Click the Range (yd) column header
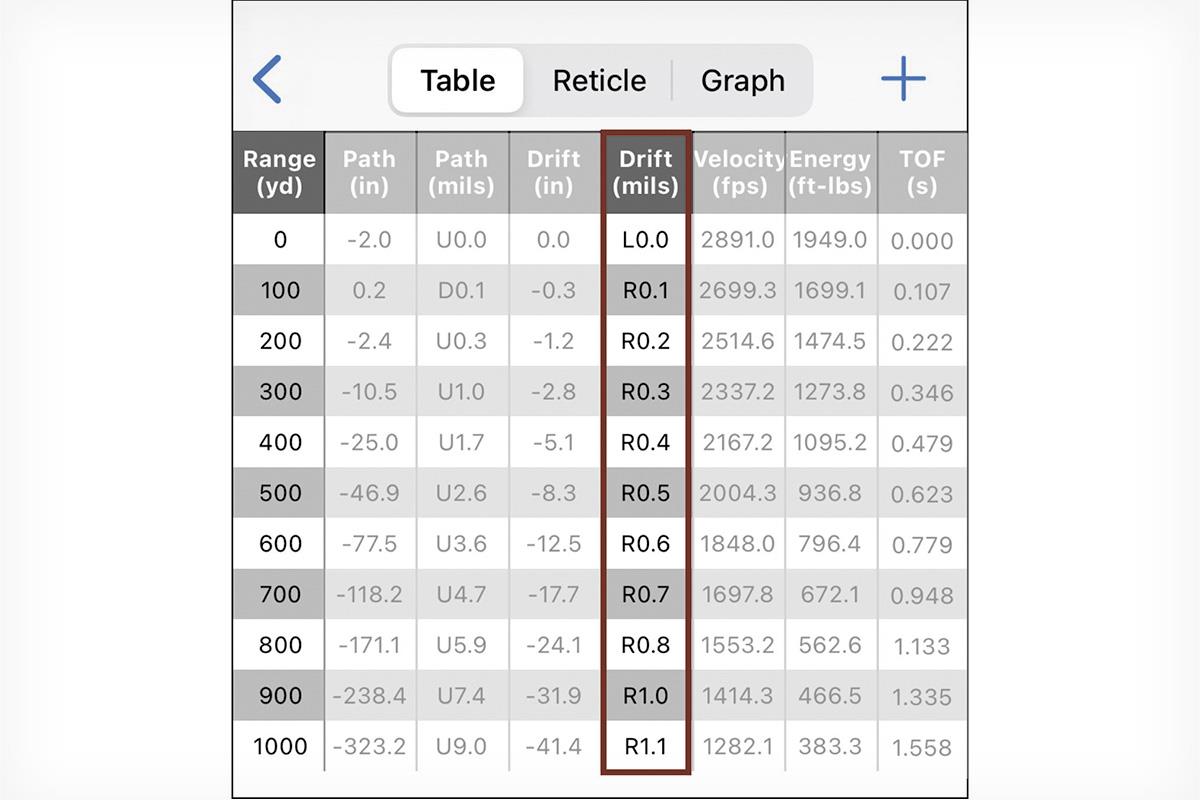This screenshot has width=1200, height=800. click(279, 172)
